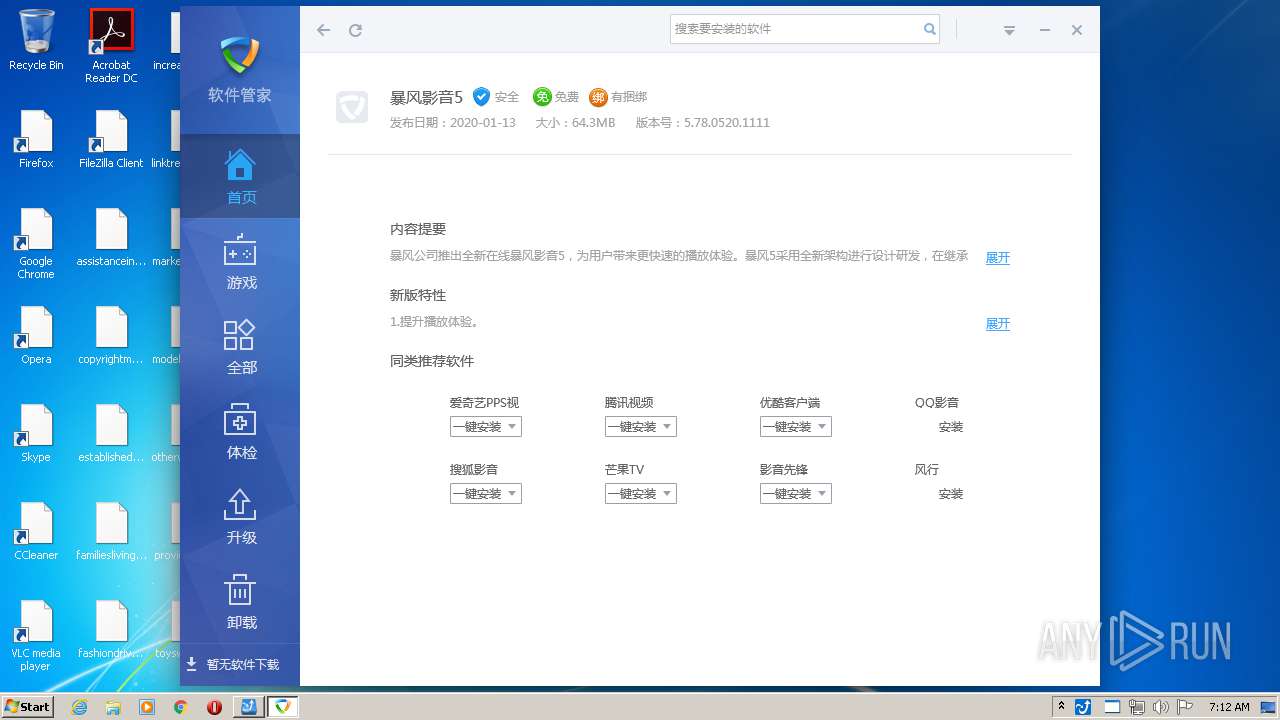This screenshot has width=1280, height=720.
Task: Click the 腾讯视频 software name
Action: pyautogui.click(x=629, y=403)
